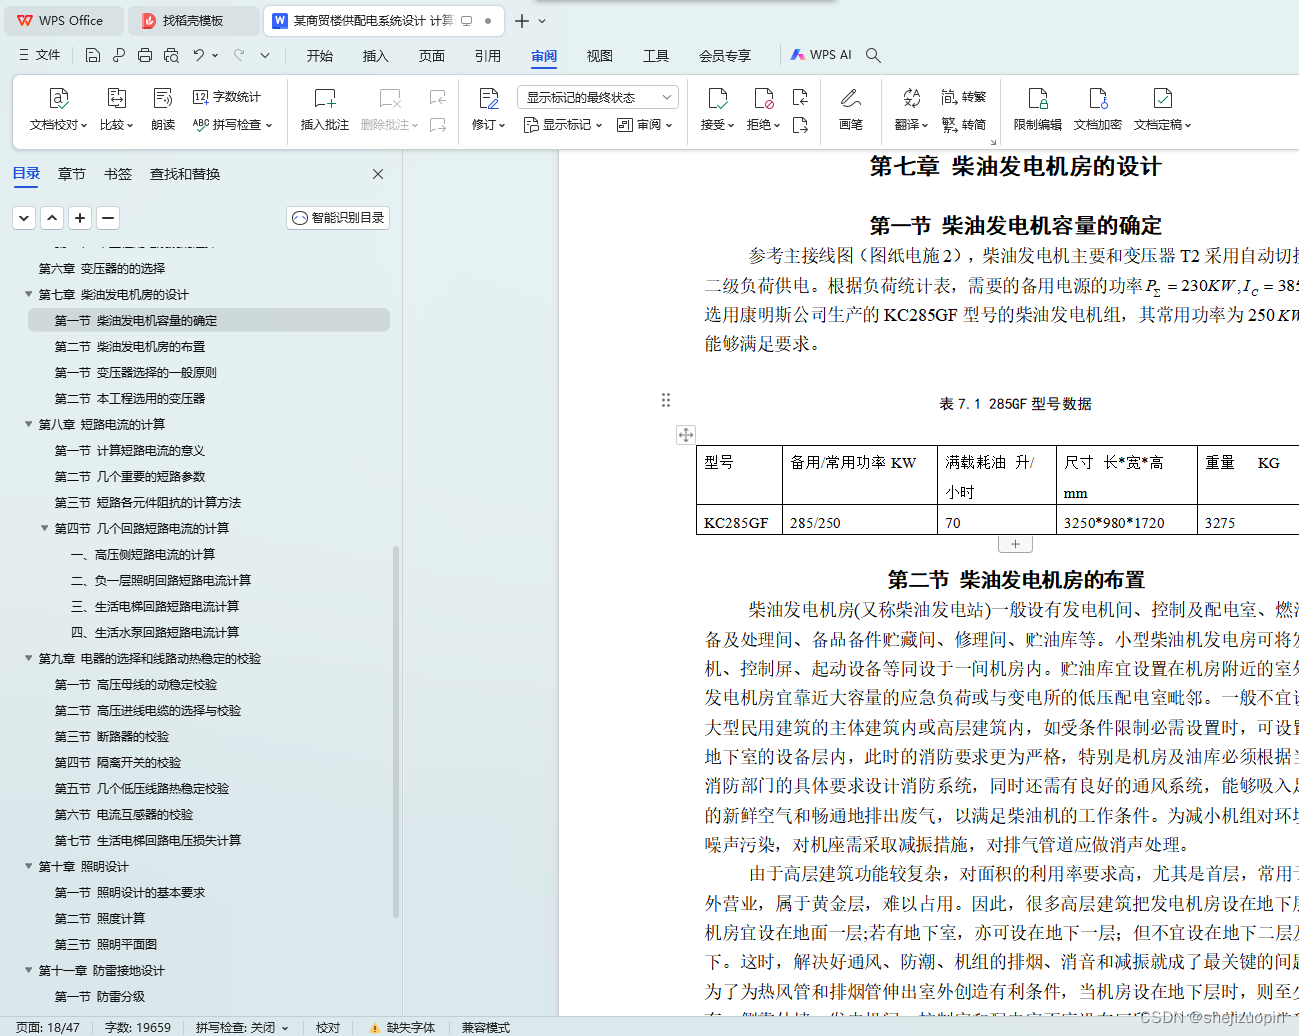
Task: Open Print Preview from quick toolbar
Action: point(171,55)
